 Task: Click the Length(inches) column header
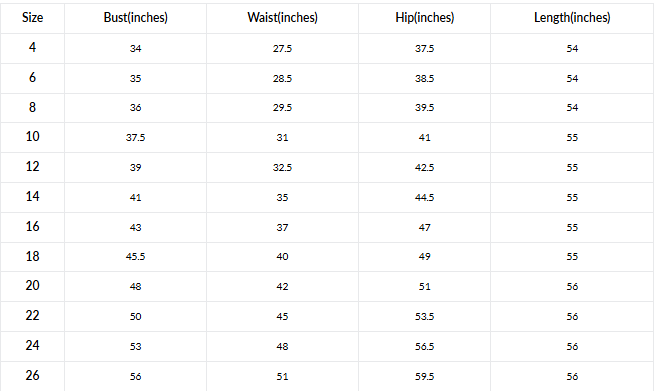[x=572, y=18]
